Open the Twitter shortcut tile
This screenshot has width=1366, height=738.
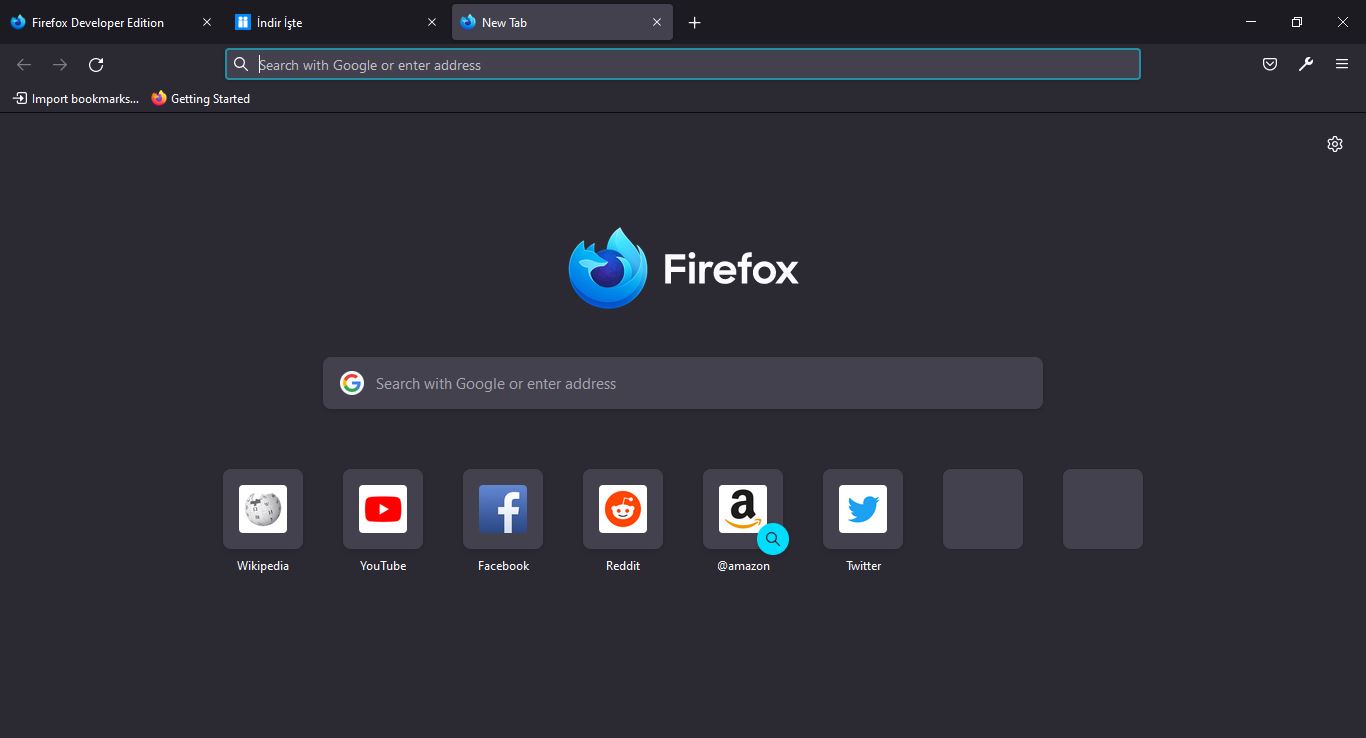pyautogui.click(x=863, y=509)
